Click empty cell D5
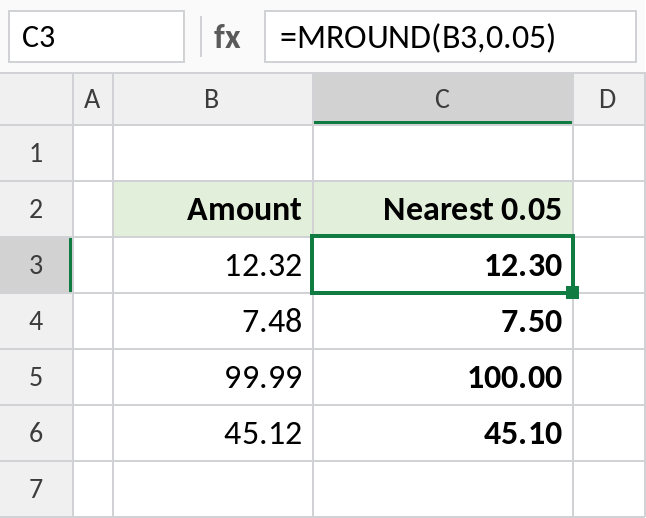This screenshot has height=518, width=646. (610, 377)
